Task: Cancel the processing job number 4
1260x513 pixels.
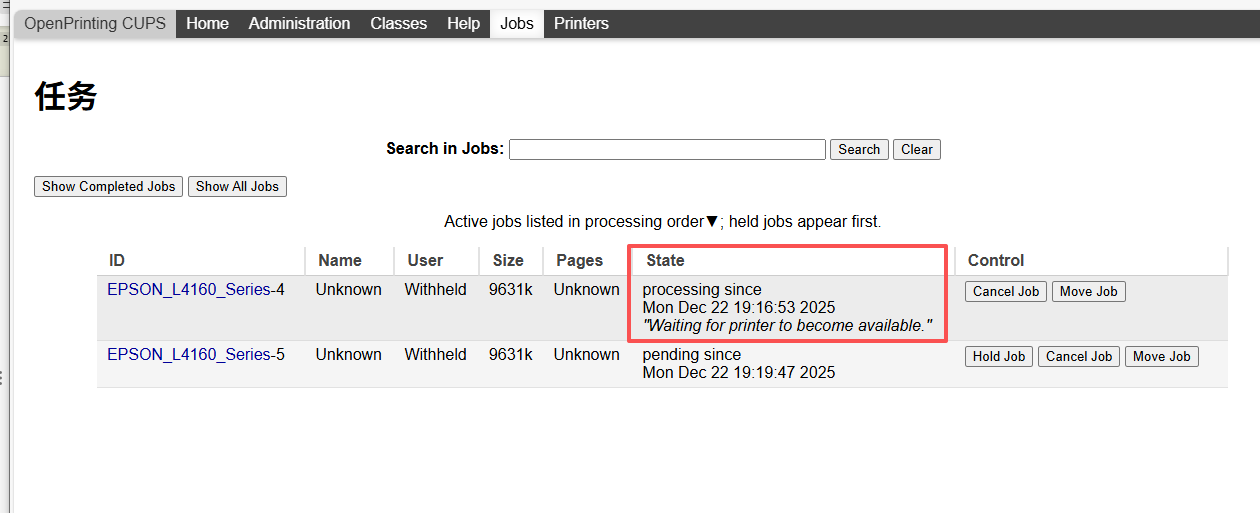Action: coord(1006,291)
